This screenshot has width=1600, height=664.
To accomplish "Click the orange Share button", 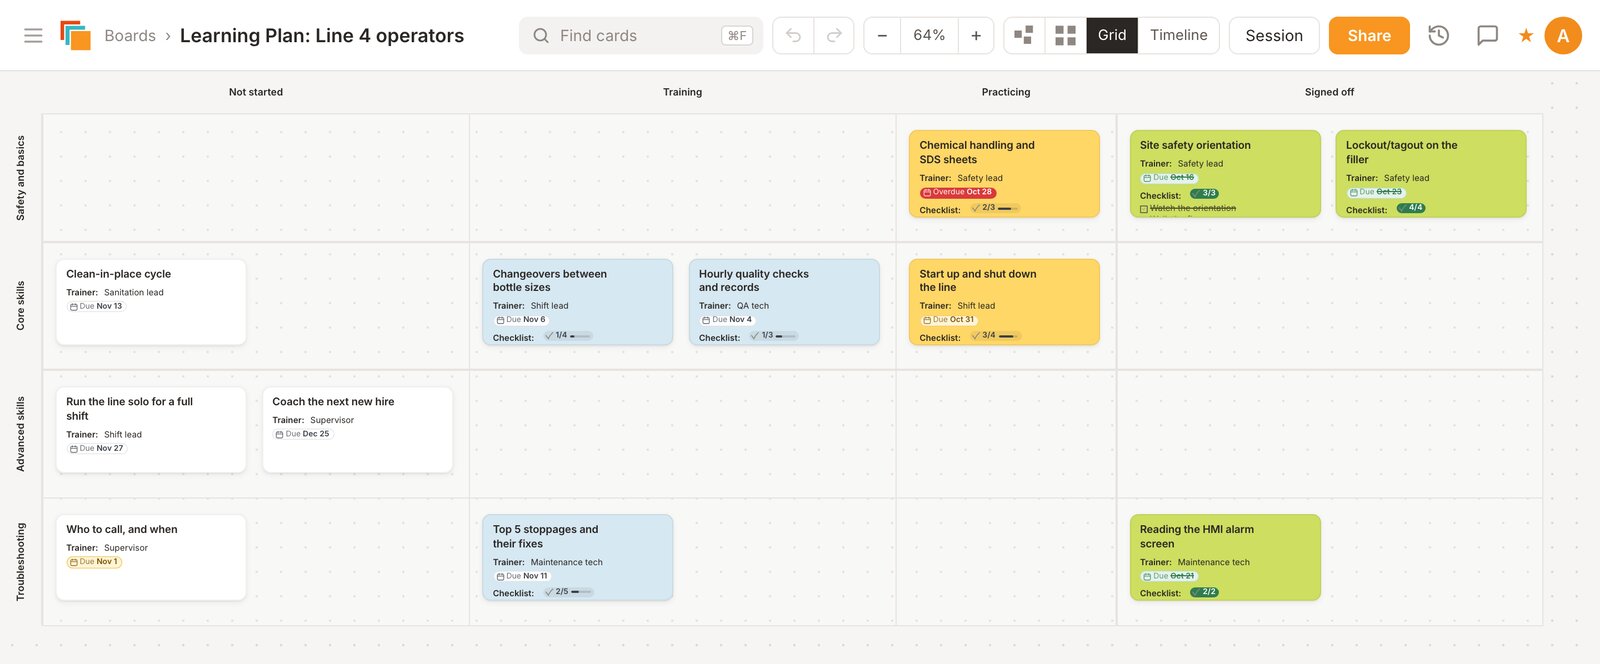I will pyautogui.click(x=1369, y=36).
